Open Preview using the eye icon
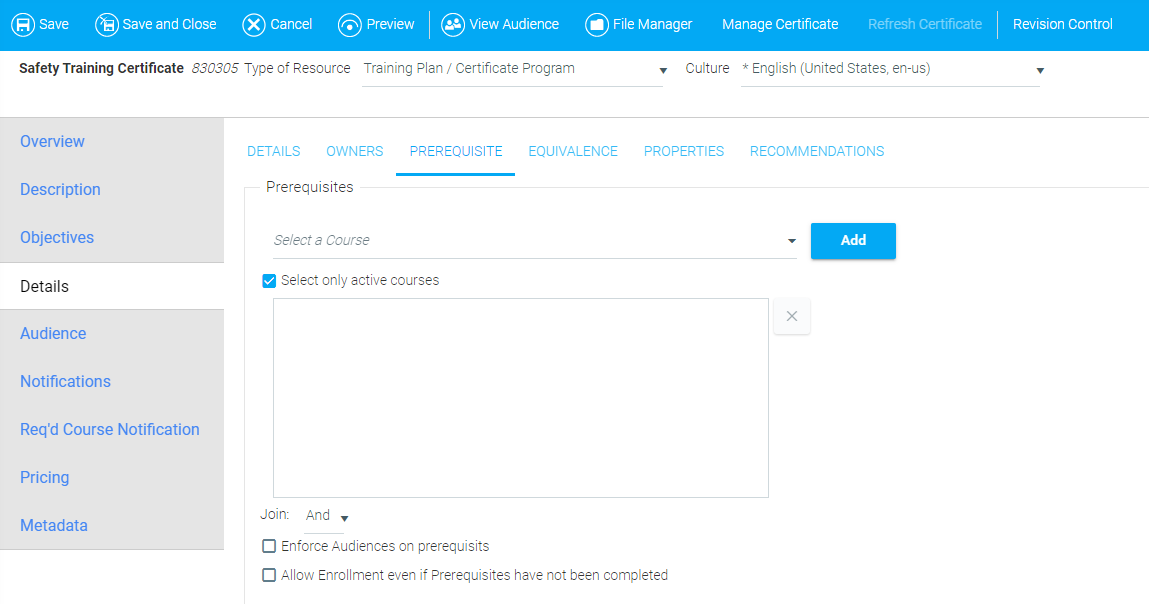Screen dimensions: 1149x604 [x=350, y=24]
